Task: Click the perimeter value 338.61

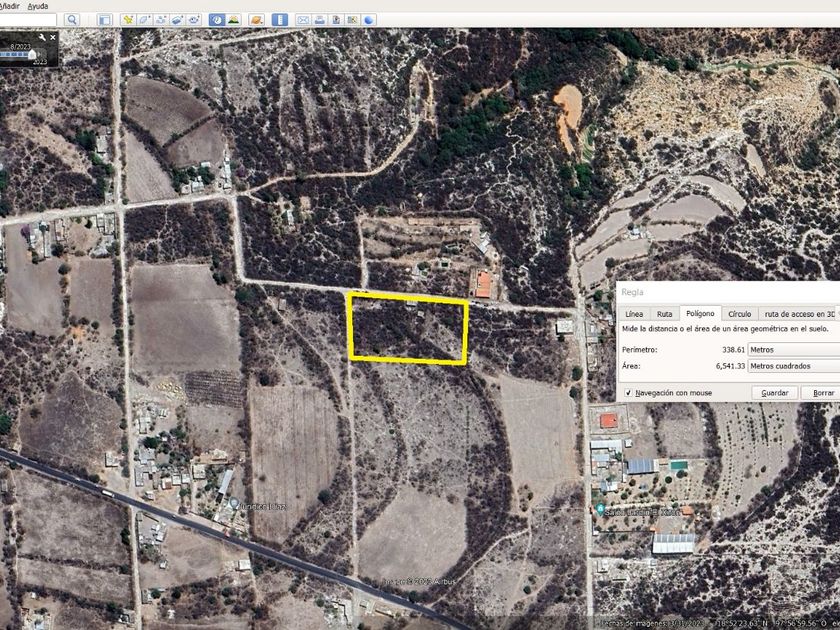Action: coord(733,350)
